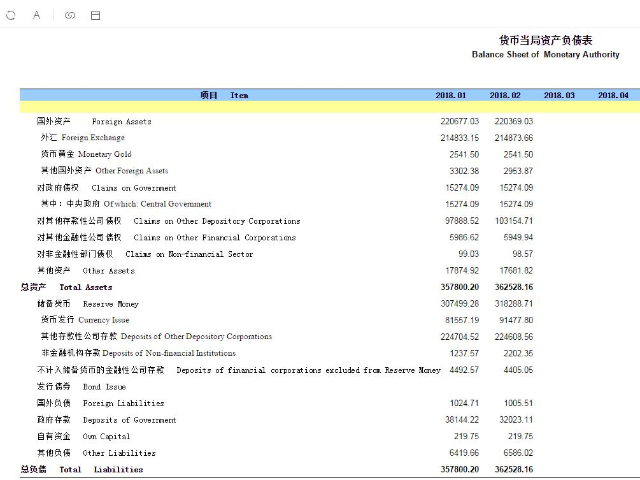Click the value 224608.56 in 2018.02 column

pyautogui.click(x=514, y=337)
